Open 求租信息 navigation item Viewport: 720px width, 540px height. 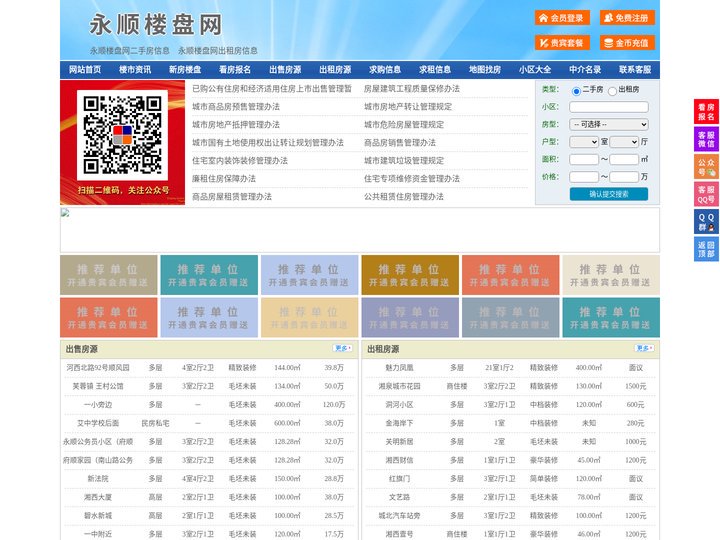[435, 70]
